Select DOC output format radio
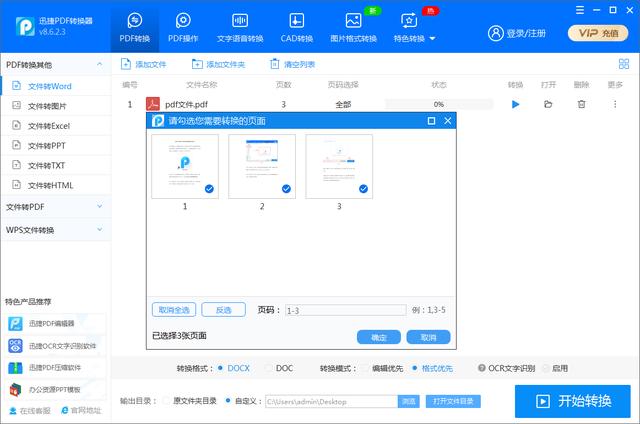 pyautogui.click(x=268, y=368)
